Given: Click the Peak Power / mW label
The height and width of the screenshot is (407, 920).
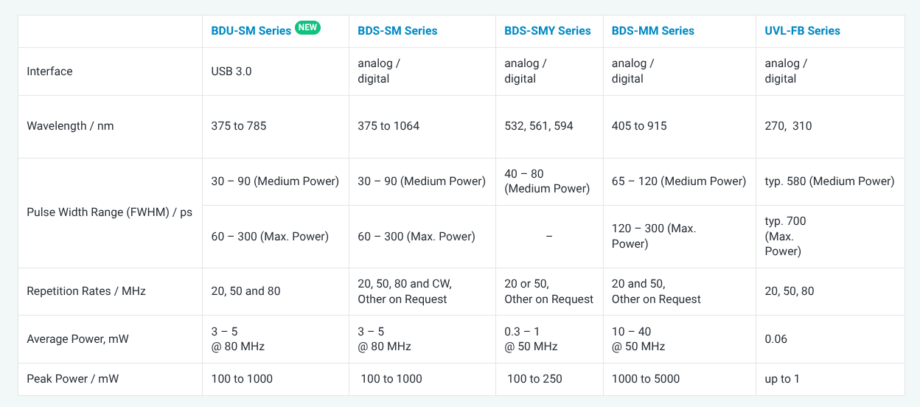Looking at the screenshot, I should [x=73, y=379].
